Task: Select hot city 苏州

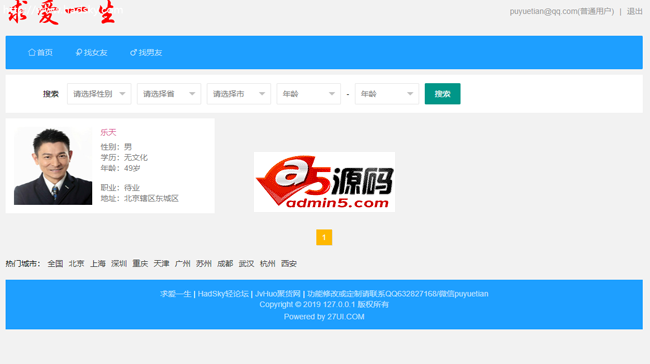Action: [204, 264]
